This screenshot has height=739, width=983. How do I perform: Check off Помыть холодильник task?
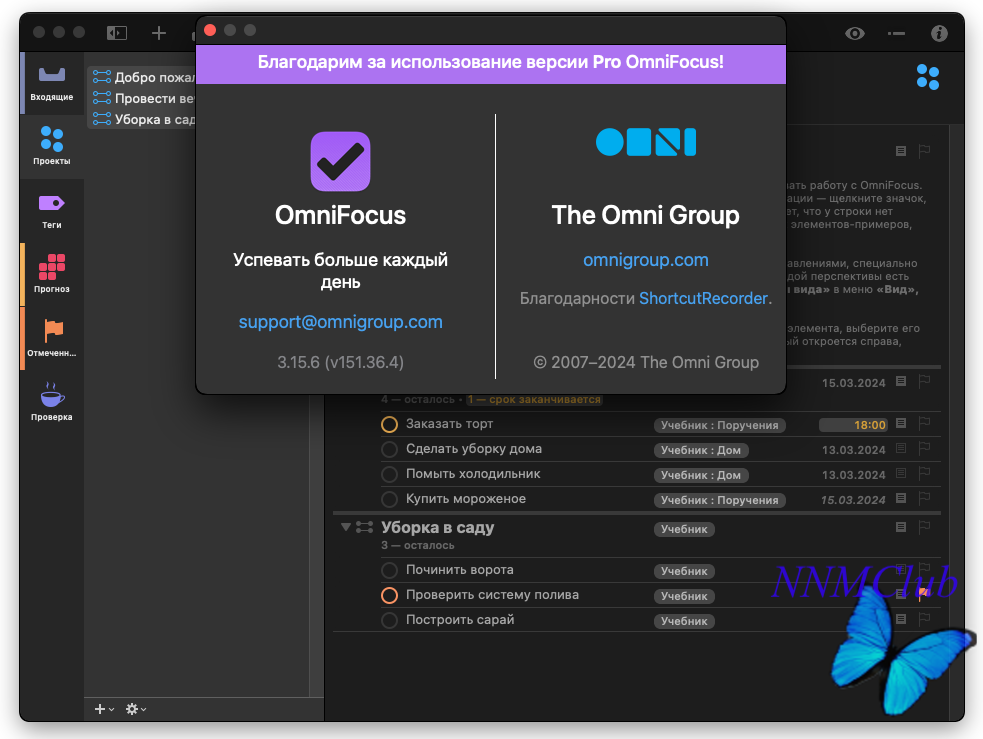(x=389, y=474)
